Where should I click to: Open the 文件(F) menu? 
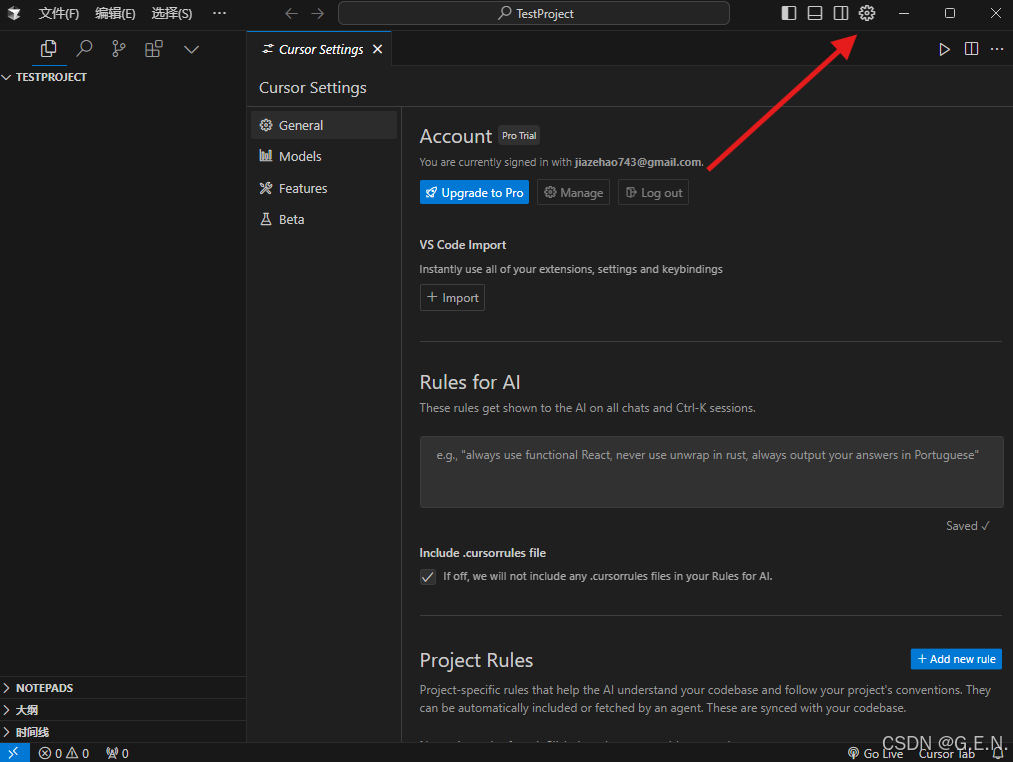(58, 14)
